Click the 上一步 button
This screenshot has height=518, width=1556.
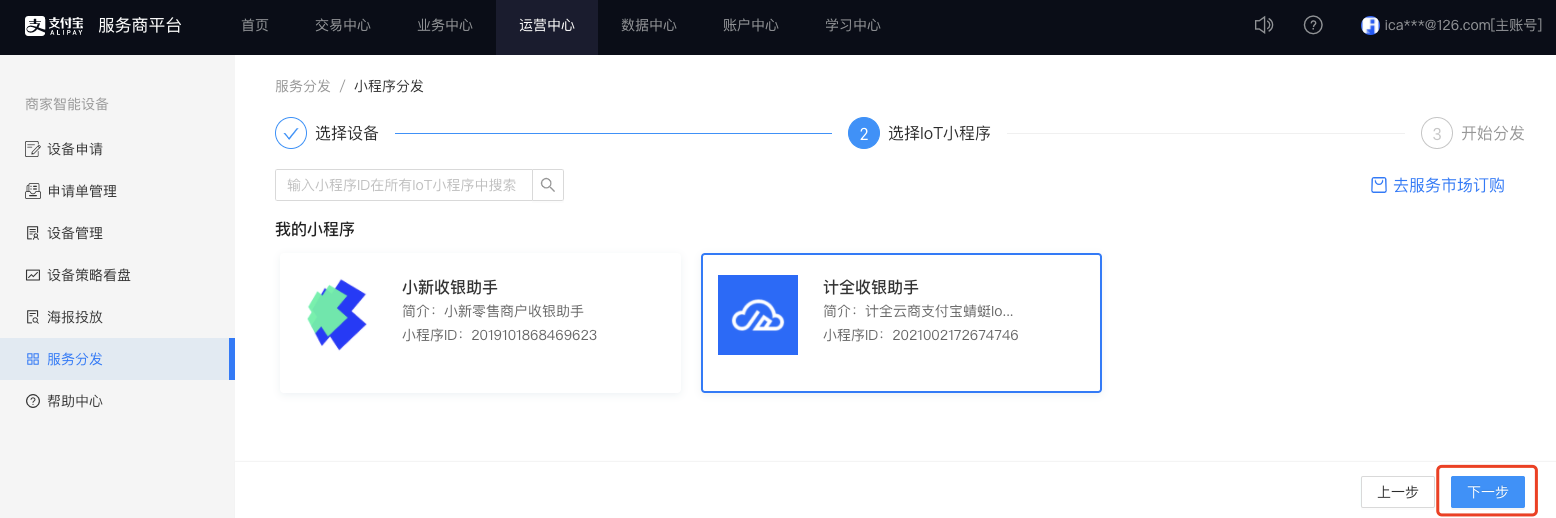[x=1398, y=492]
